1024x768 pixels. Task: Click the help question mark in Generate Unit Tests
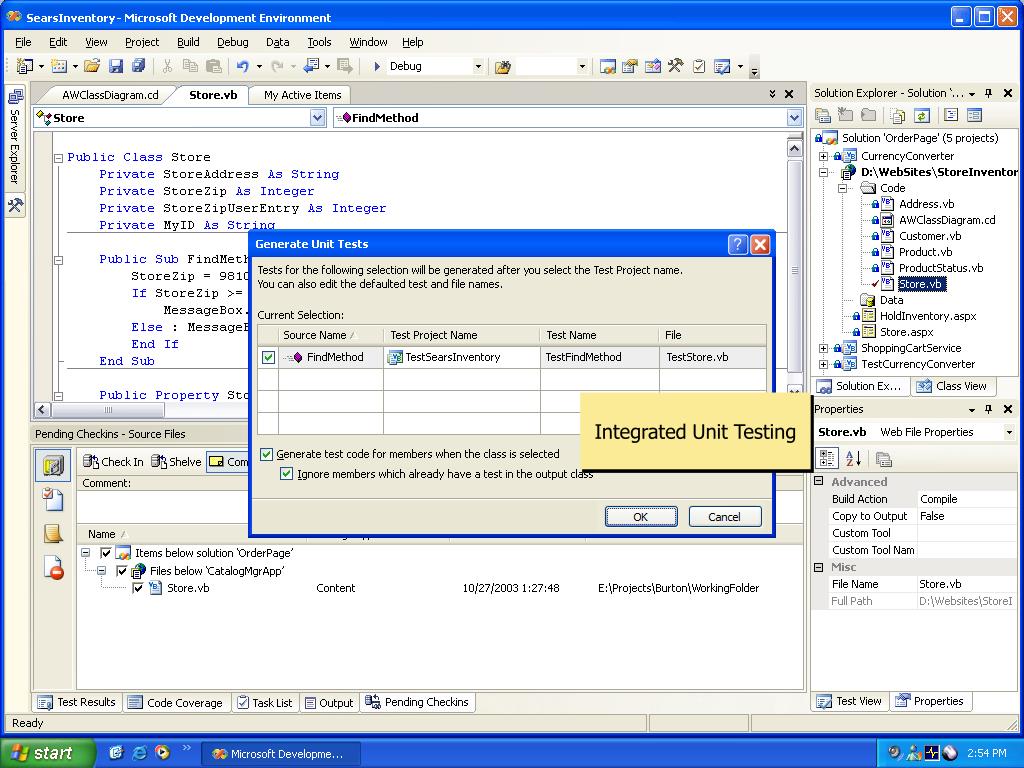click(x=737, y=244)
